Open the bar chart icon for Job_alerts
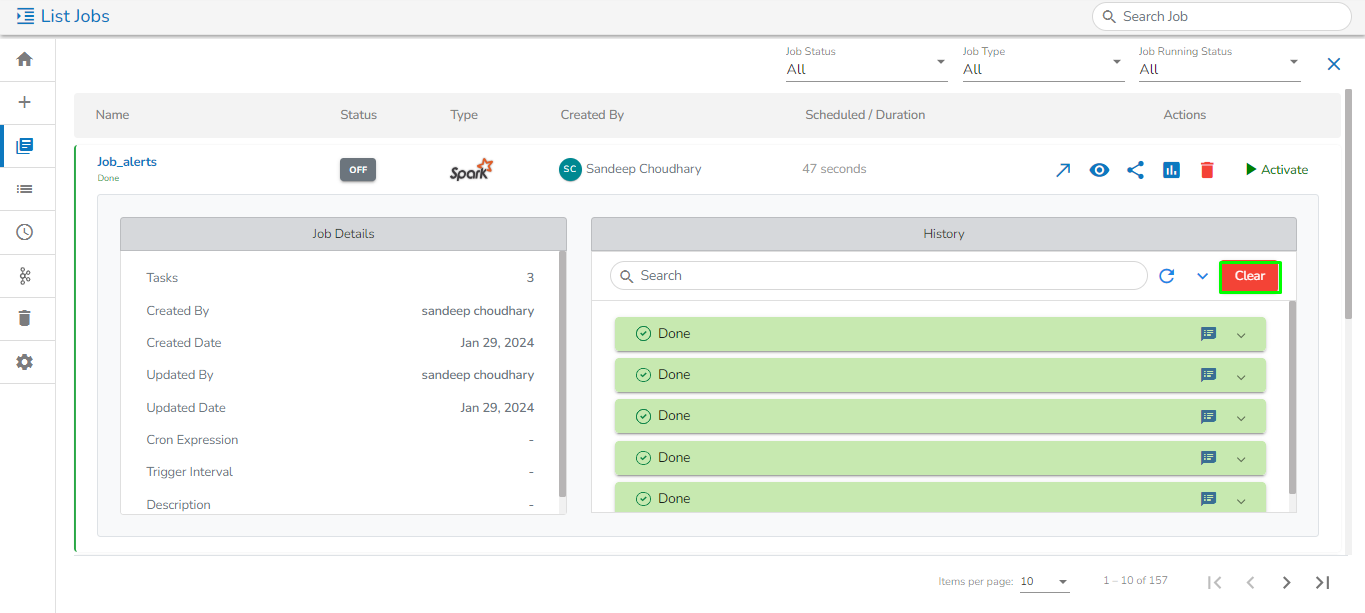 [x=1171, y=170]
